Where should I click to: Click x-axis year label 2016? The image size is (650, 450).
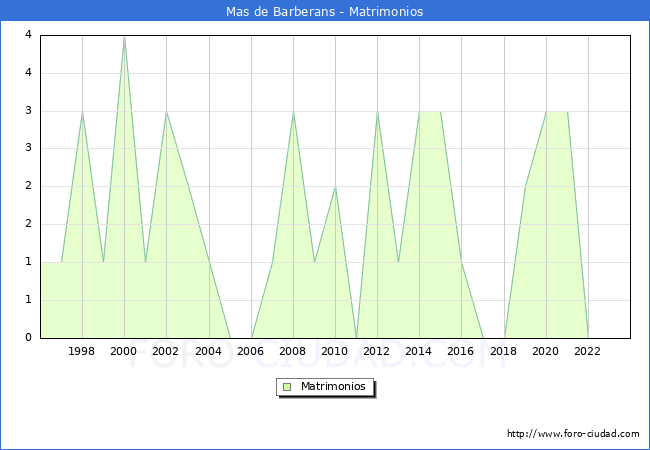[461, 351]
